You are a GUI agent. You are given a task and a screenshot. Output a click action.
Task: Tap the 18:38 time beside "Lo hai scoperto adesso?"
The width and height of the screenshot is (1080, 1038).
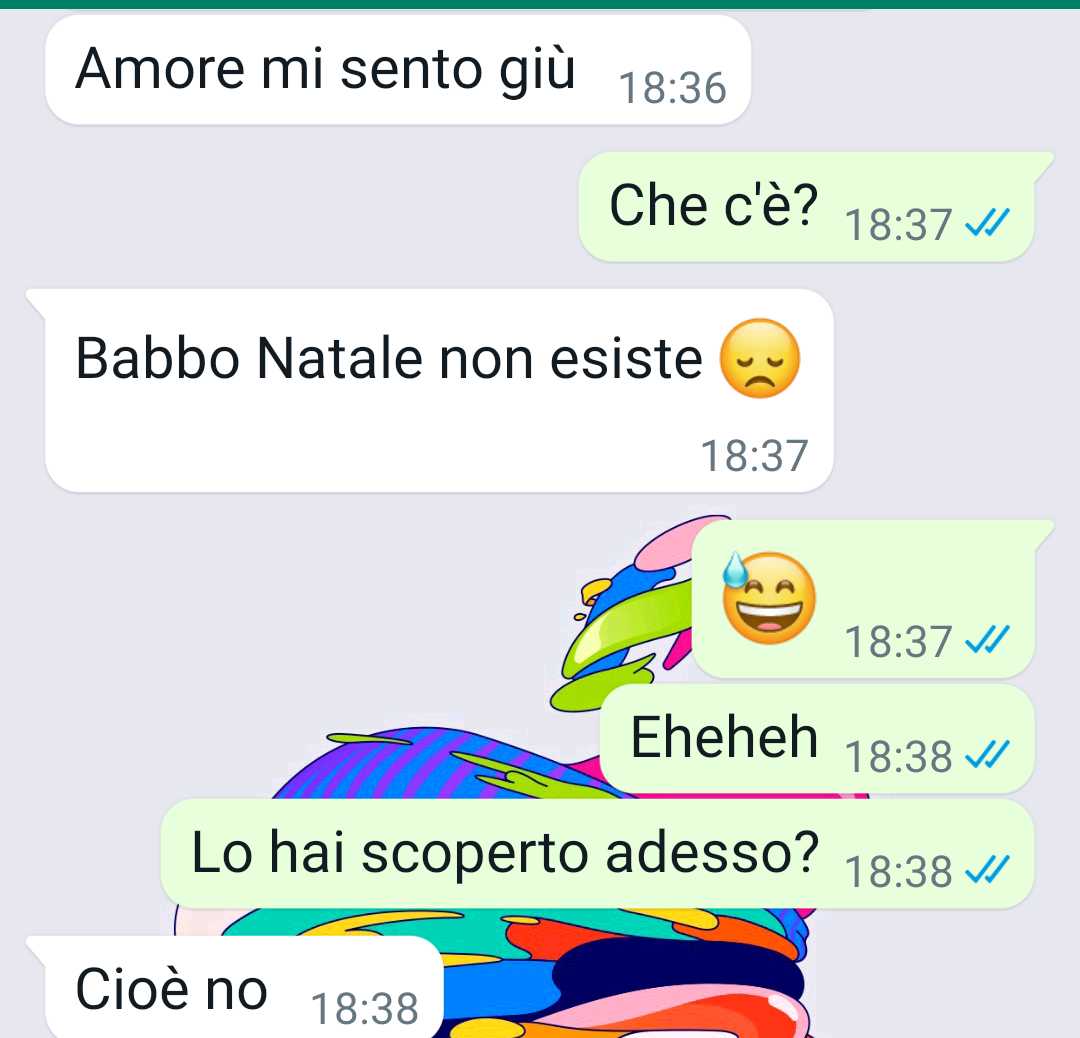[898, 871]
